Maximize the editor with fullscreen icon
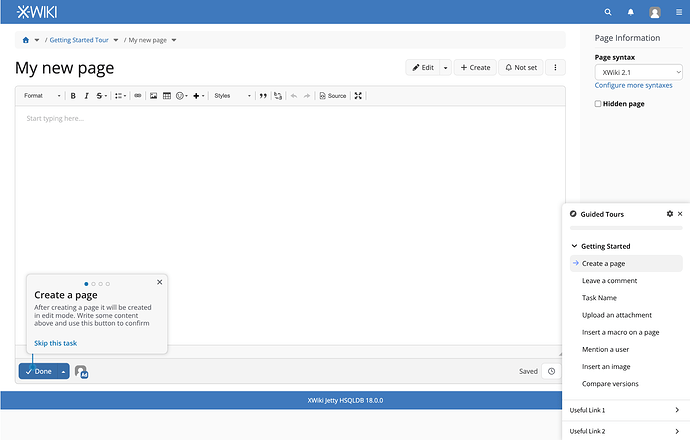The width and height of the screenshot is (690, 440). point(358,95)
